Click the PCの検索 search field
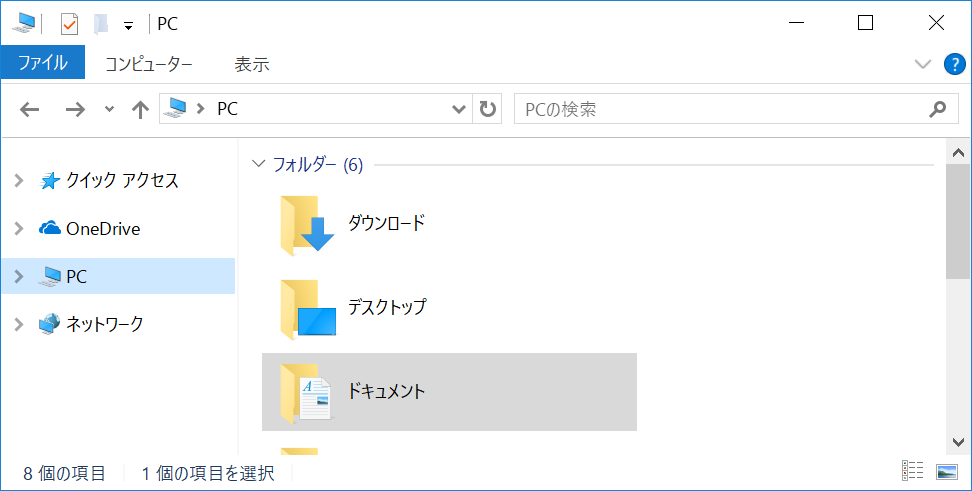This screenshot has width=972, height=491. pyautogui.click(x=736, y=109)
